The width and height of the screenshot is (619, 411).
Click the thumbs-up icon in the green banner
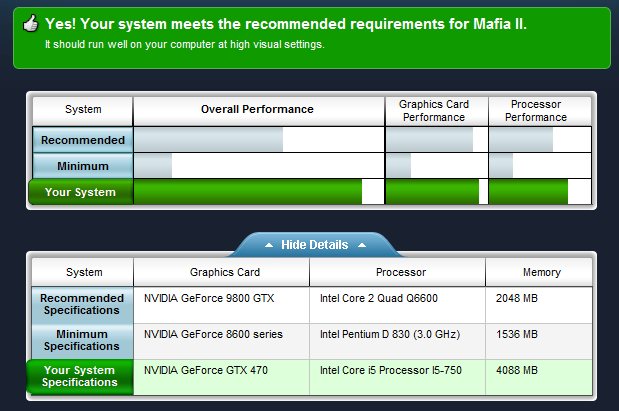[30, 23]
